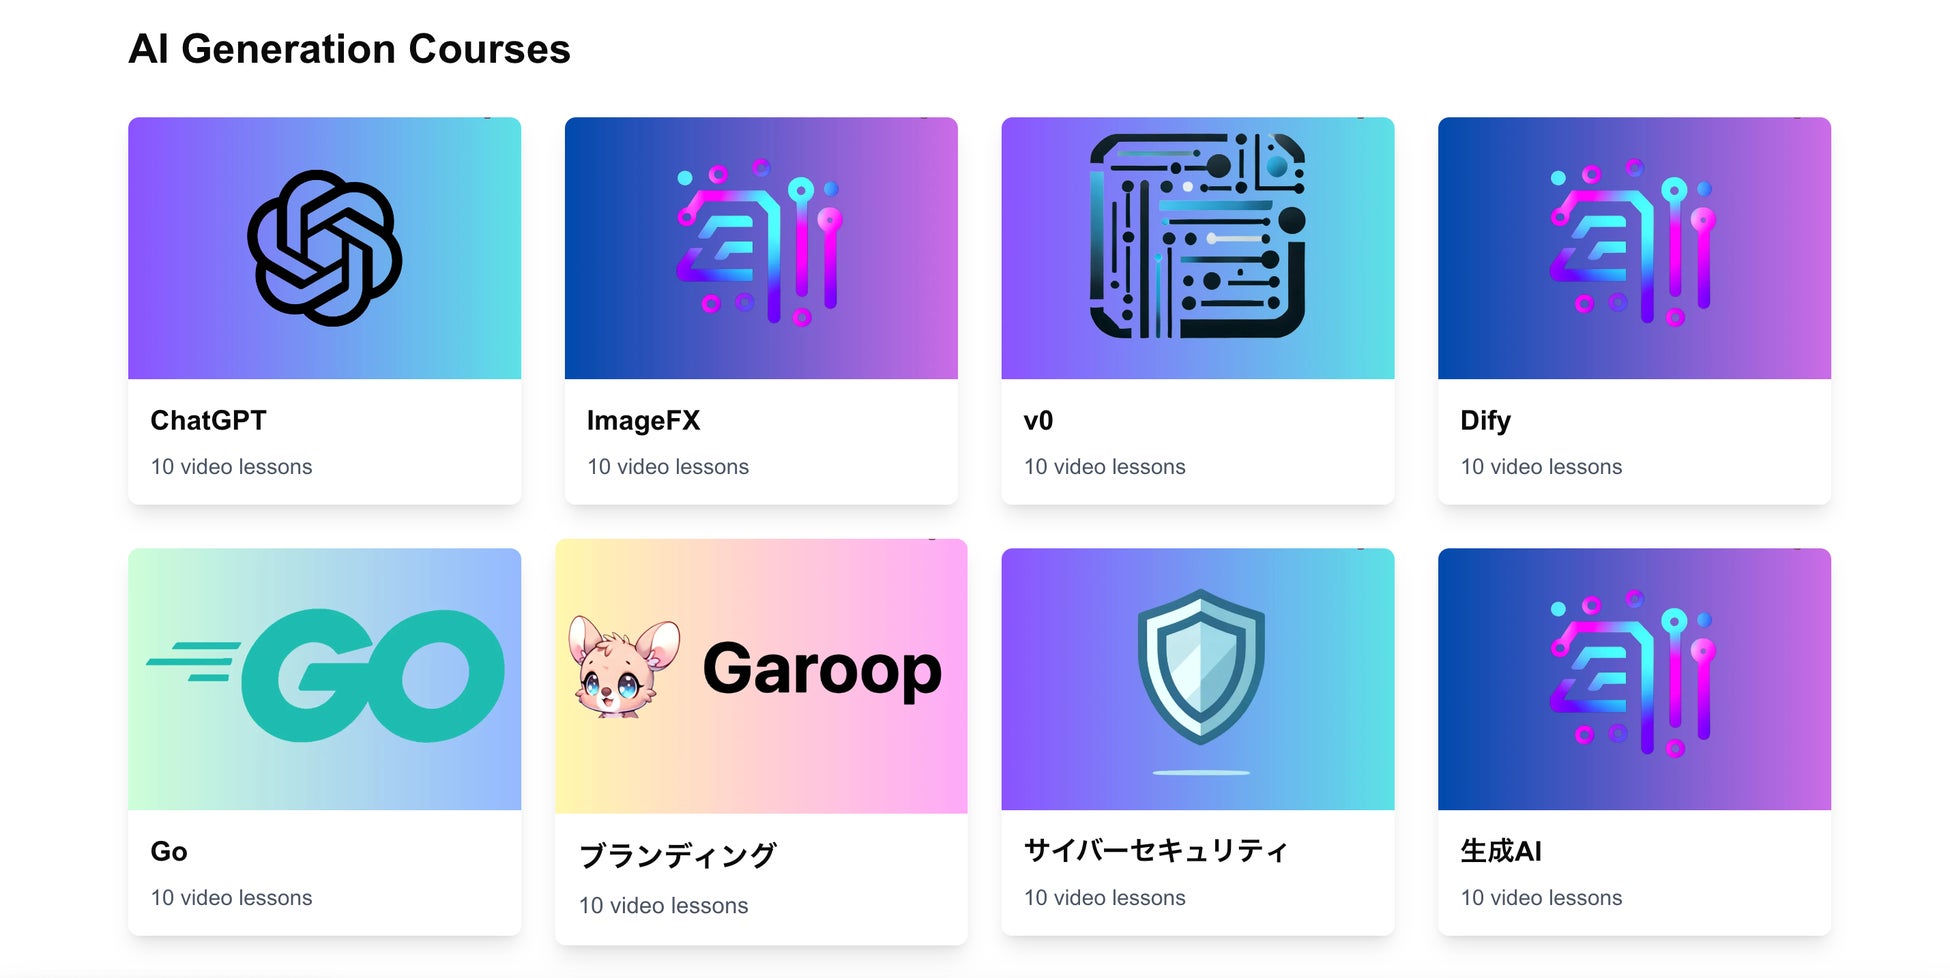The width and height of the screenshot is (1950, 978).
Task: Click the AI Generation Courses heading
Action: (x=349, y=49)
